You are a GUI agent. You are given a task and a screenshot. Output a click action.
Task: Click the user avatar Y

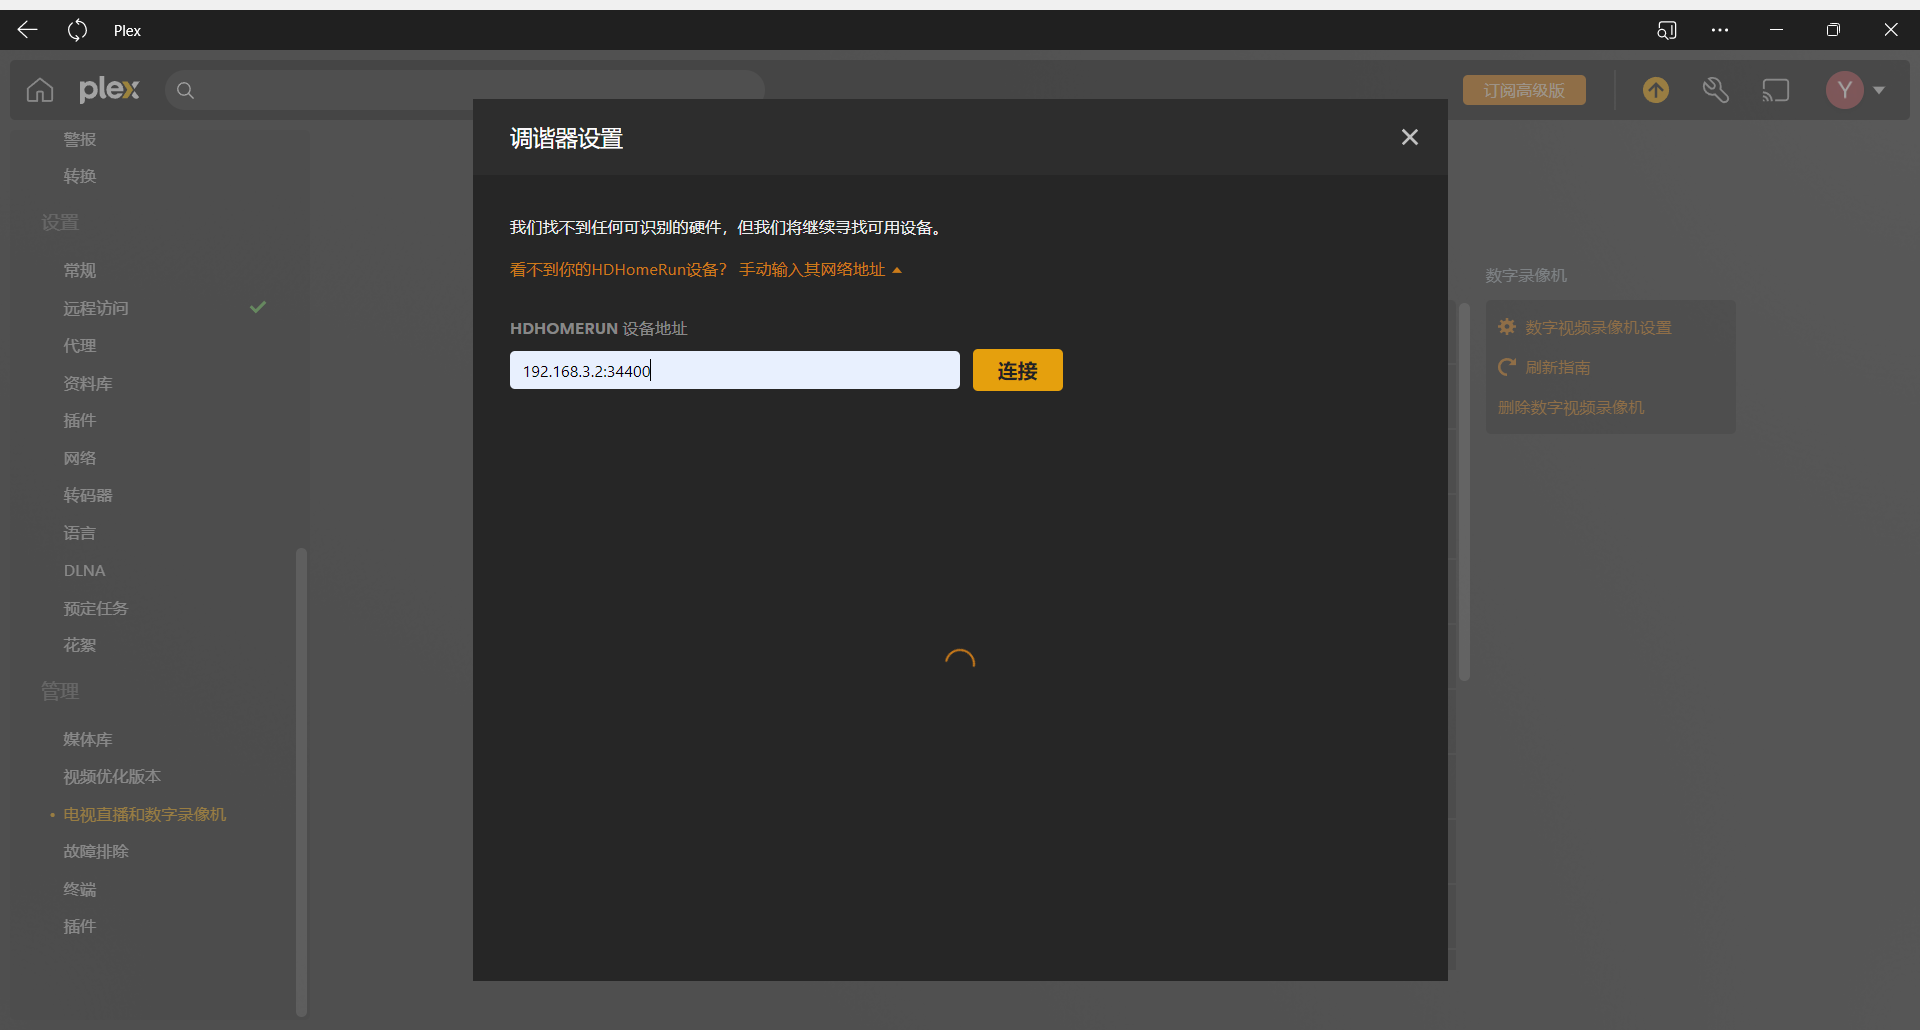(x=1845, y=90)
